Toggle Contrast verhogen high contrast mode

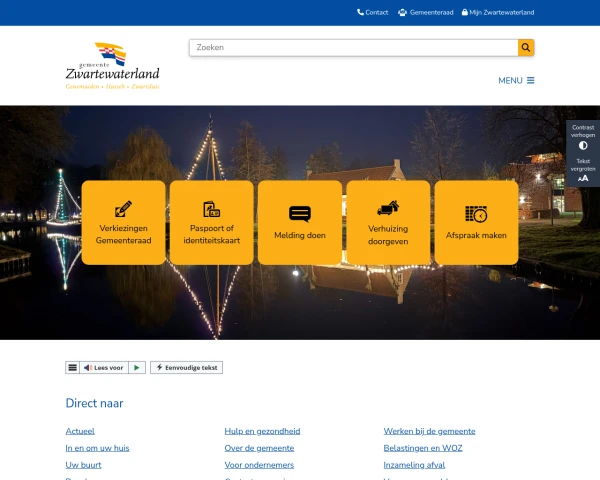pyautogui.click(x=583, y=139)
